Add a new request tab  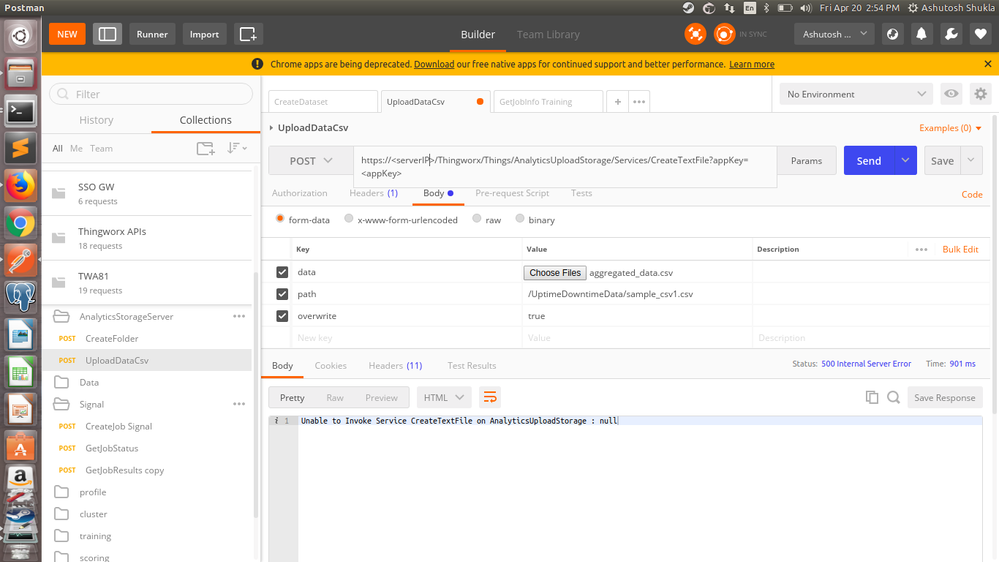617,102
